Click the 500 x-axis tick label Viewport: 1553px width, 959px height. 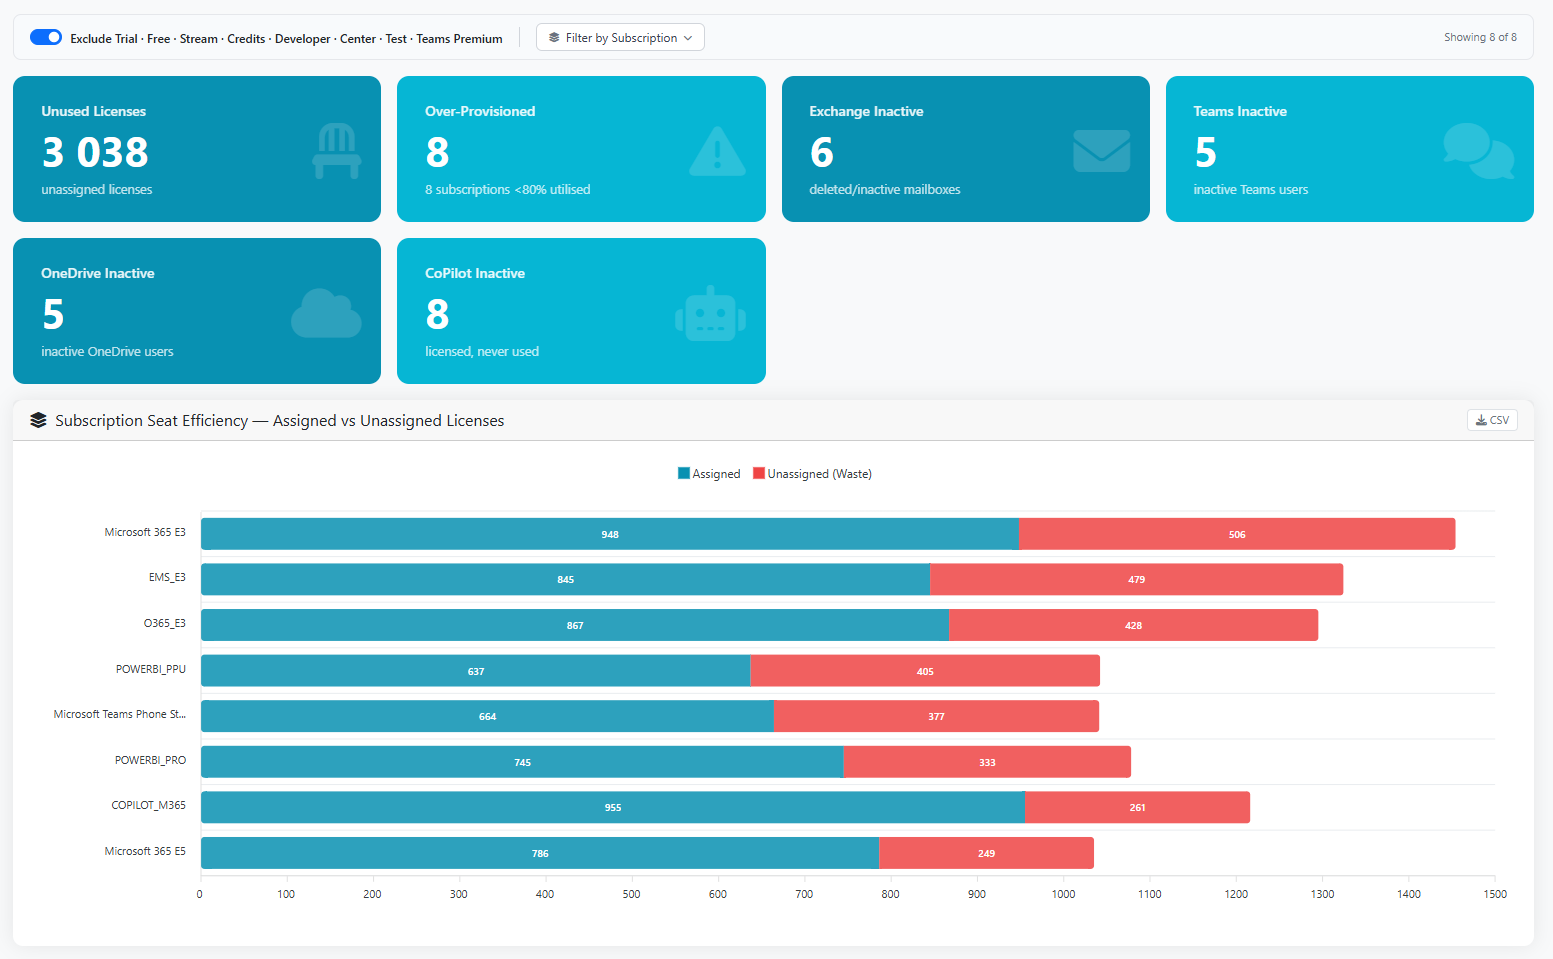(x=631, y=894)
